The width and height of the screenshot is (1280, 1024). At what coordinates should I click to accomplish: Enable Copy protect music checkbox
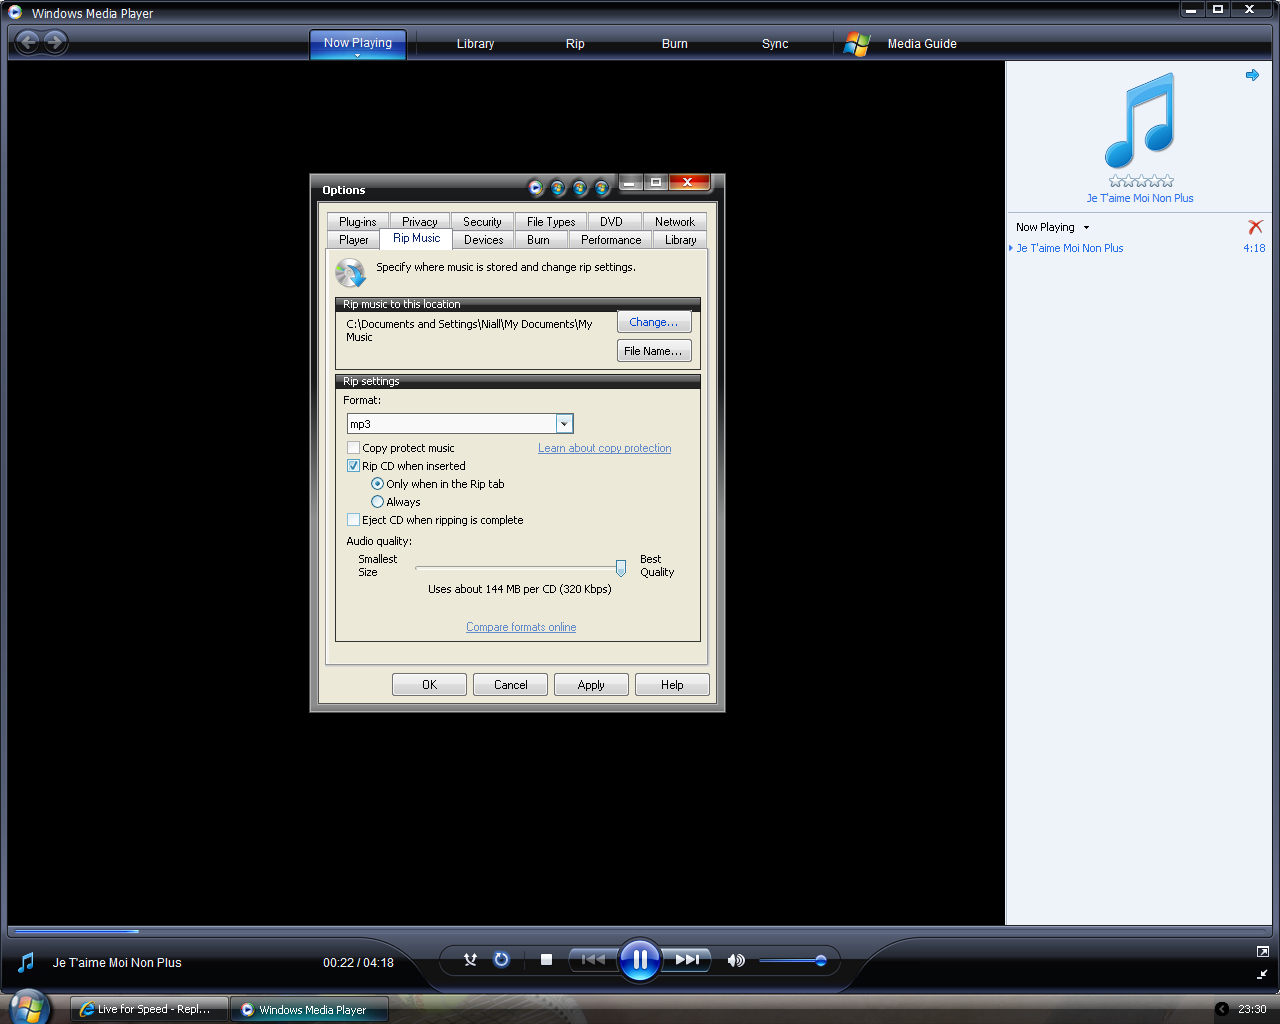coord(353,448)
